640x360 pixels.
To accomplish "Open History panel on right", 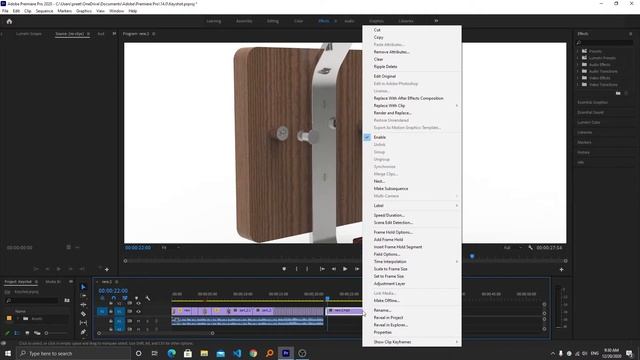I will (583, 152).
